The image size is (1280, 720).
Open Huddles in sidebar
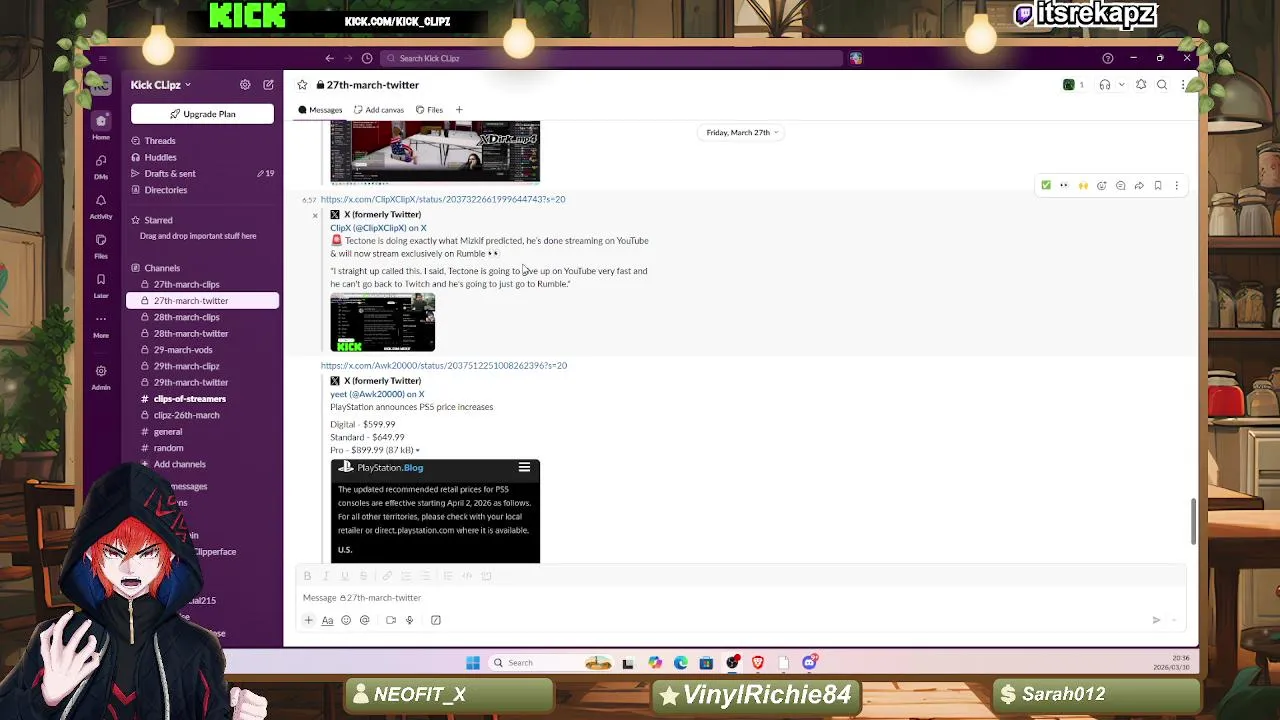(x=160, y=157)
